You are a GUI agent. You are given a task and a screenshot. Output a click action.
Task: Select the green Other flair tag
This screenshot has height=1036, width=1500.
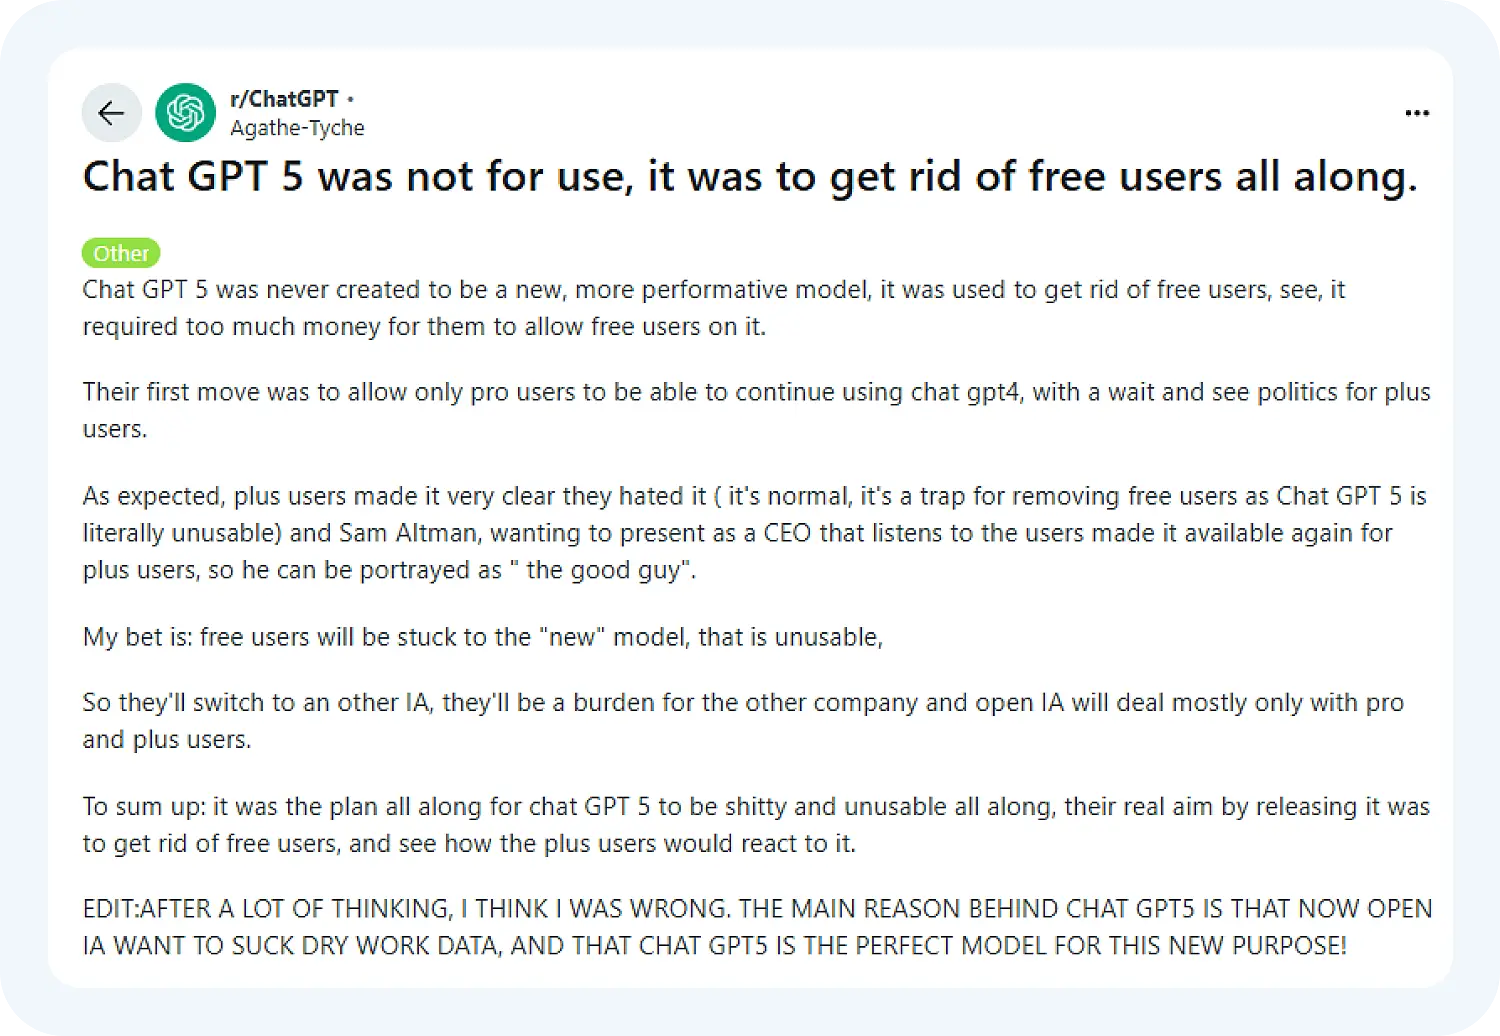point(121,253)
